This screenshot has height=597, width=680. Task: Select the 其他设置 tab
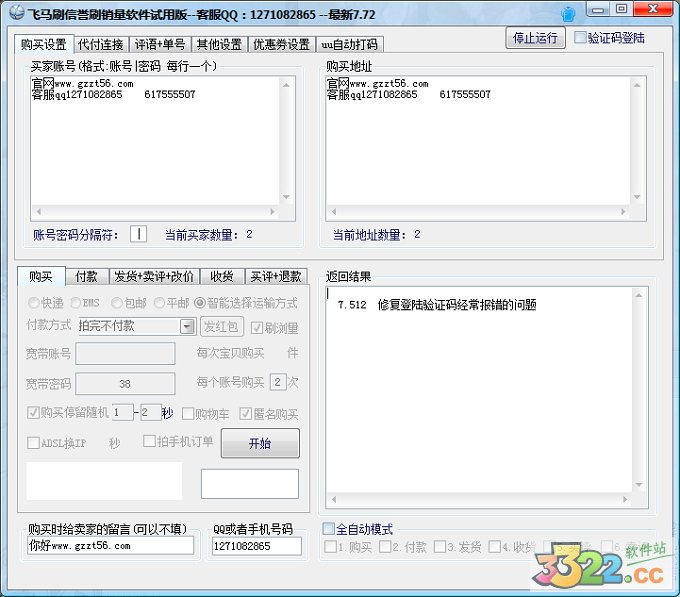219,44
